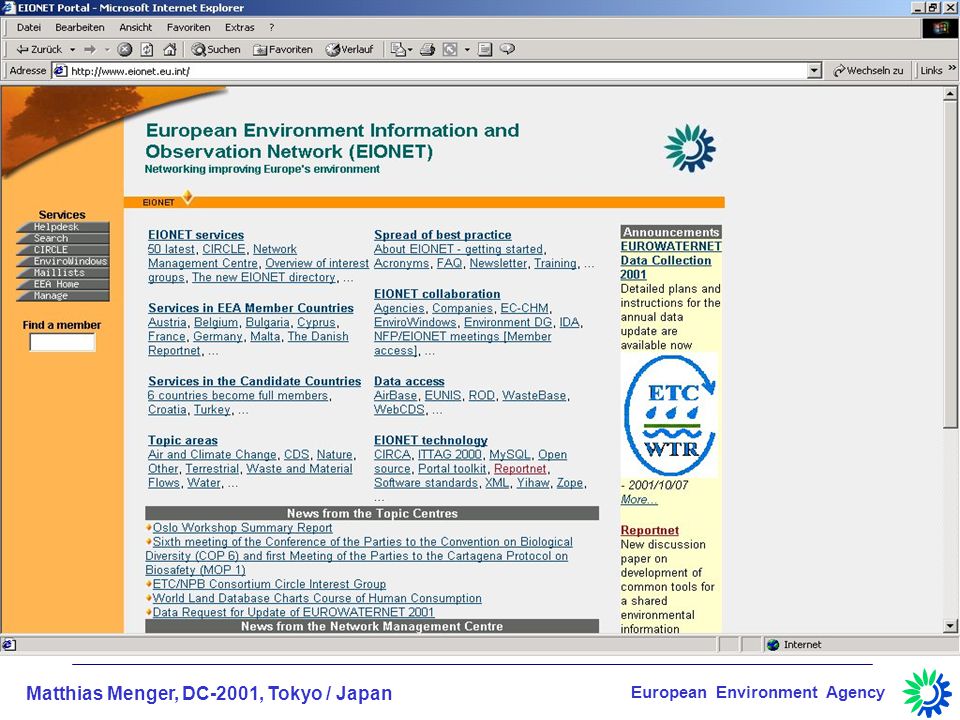Open the Data access heading link
The width and height of the screenshot is (960, 720).
click(409, 381)
